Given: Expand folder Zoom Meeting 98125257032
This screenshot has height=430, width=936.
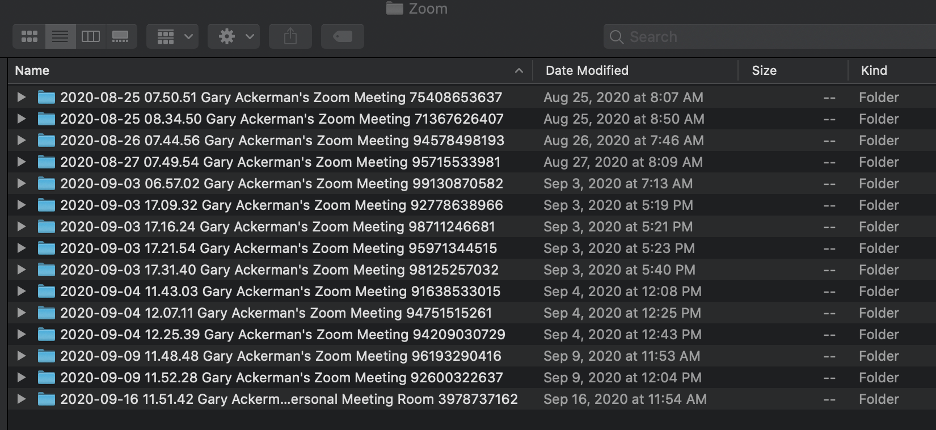Looking at the screenshot, I should (x=21, y=269).
